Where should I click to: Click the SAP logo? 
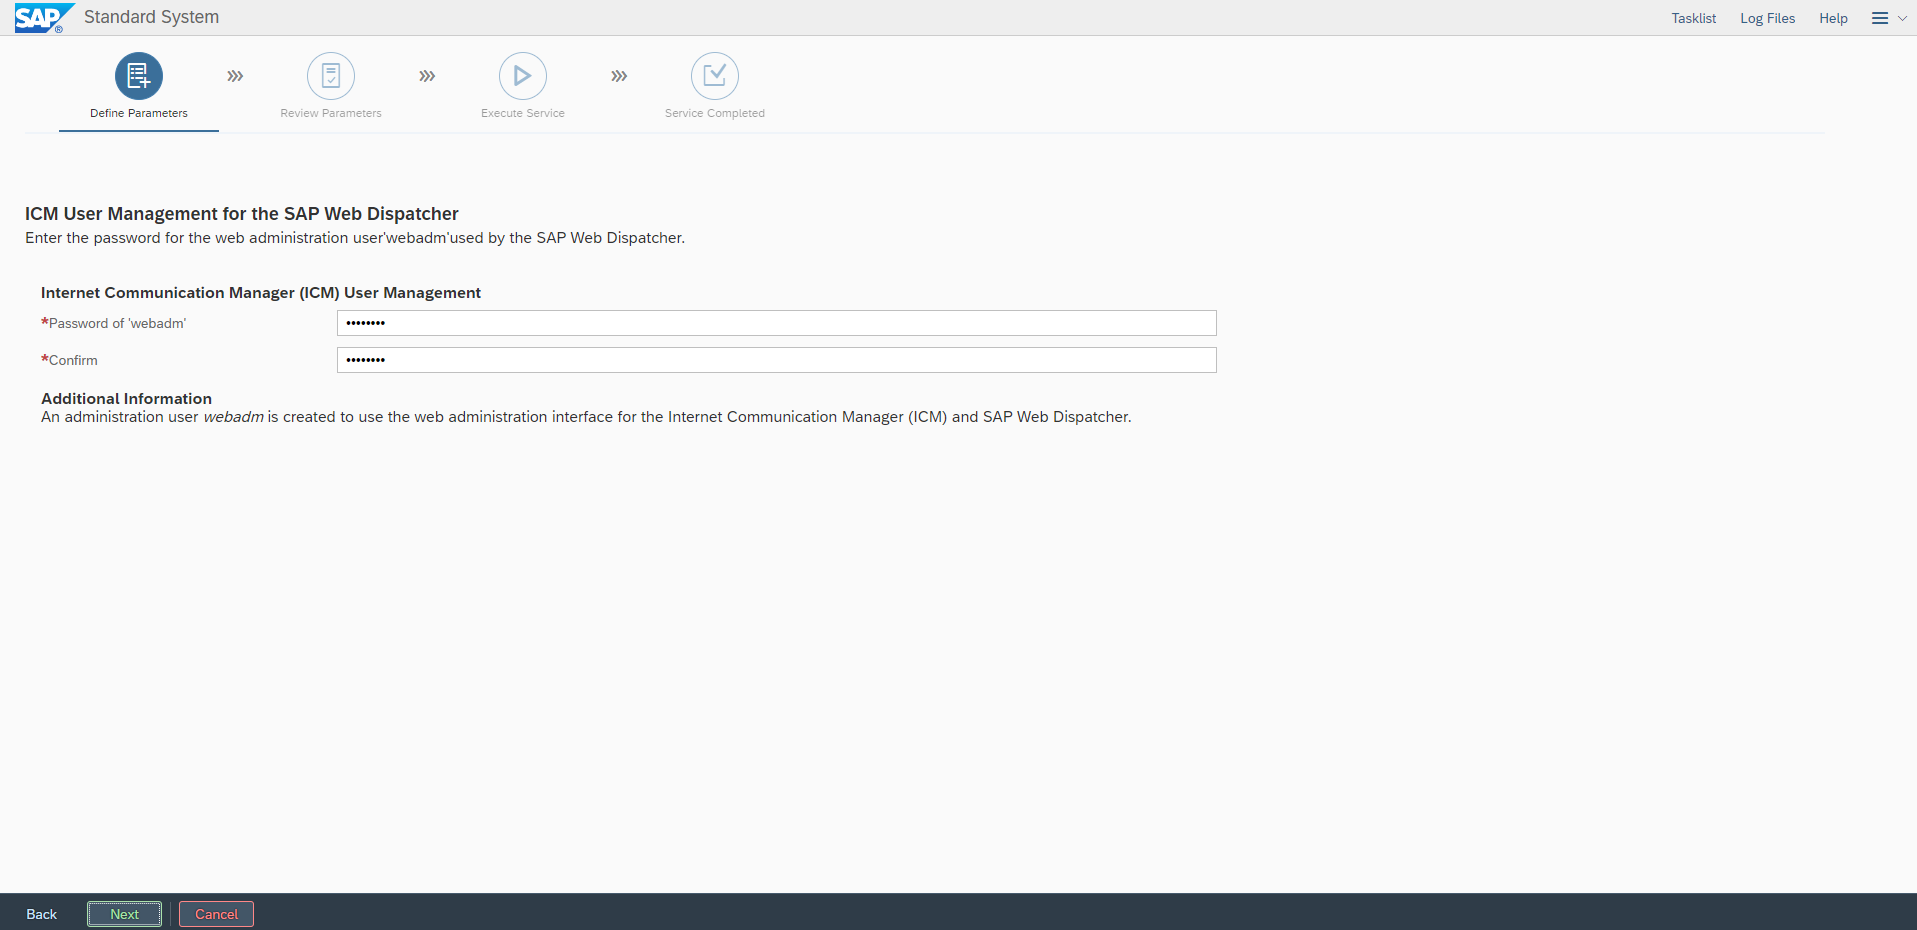[x=42, y=18]
